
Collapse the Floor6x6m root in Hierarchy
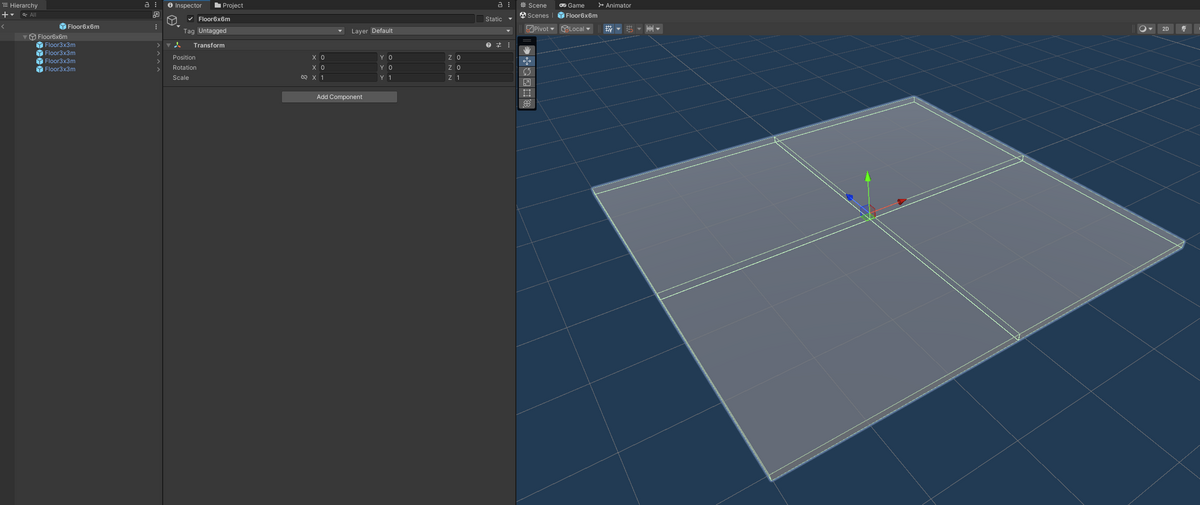pos(25,37)
